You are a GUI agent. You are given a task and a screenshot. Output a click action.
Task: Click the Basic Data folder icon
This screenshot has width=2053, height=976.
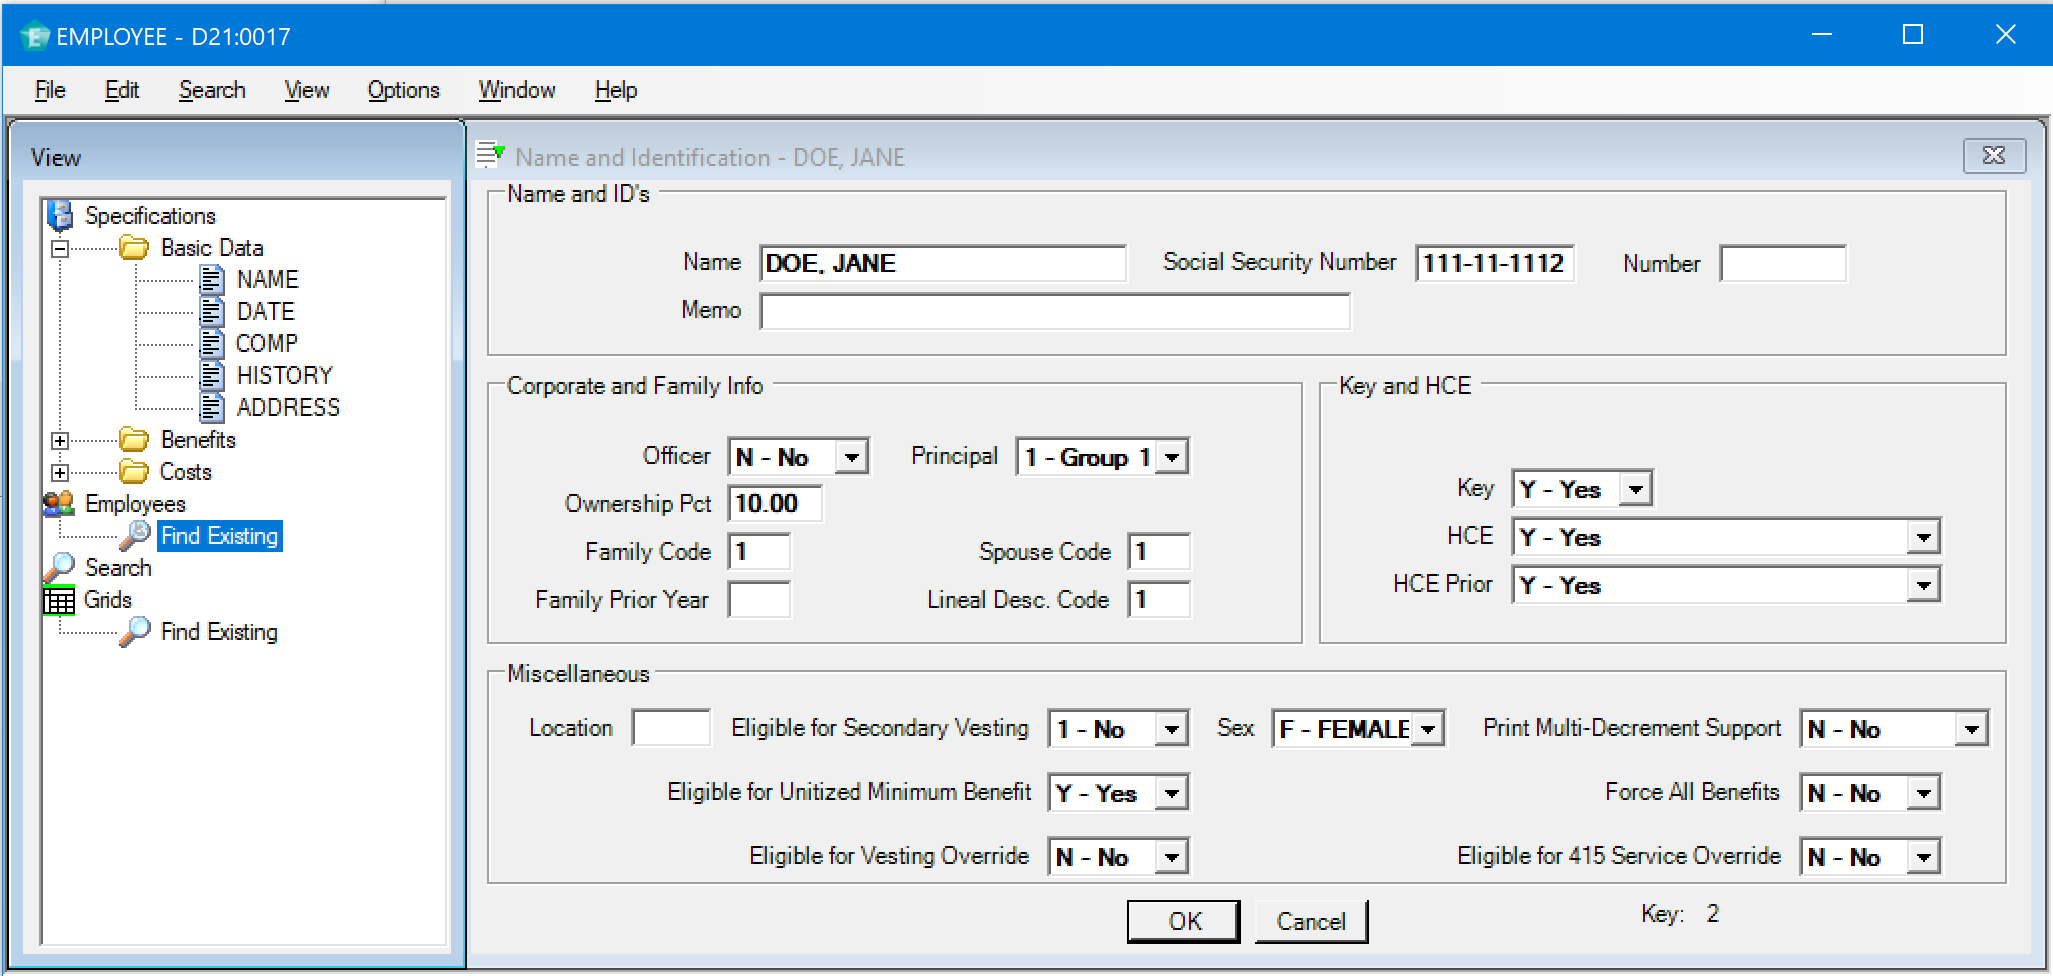[134, 247]
